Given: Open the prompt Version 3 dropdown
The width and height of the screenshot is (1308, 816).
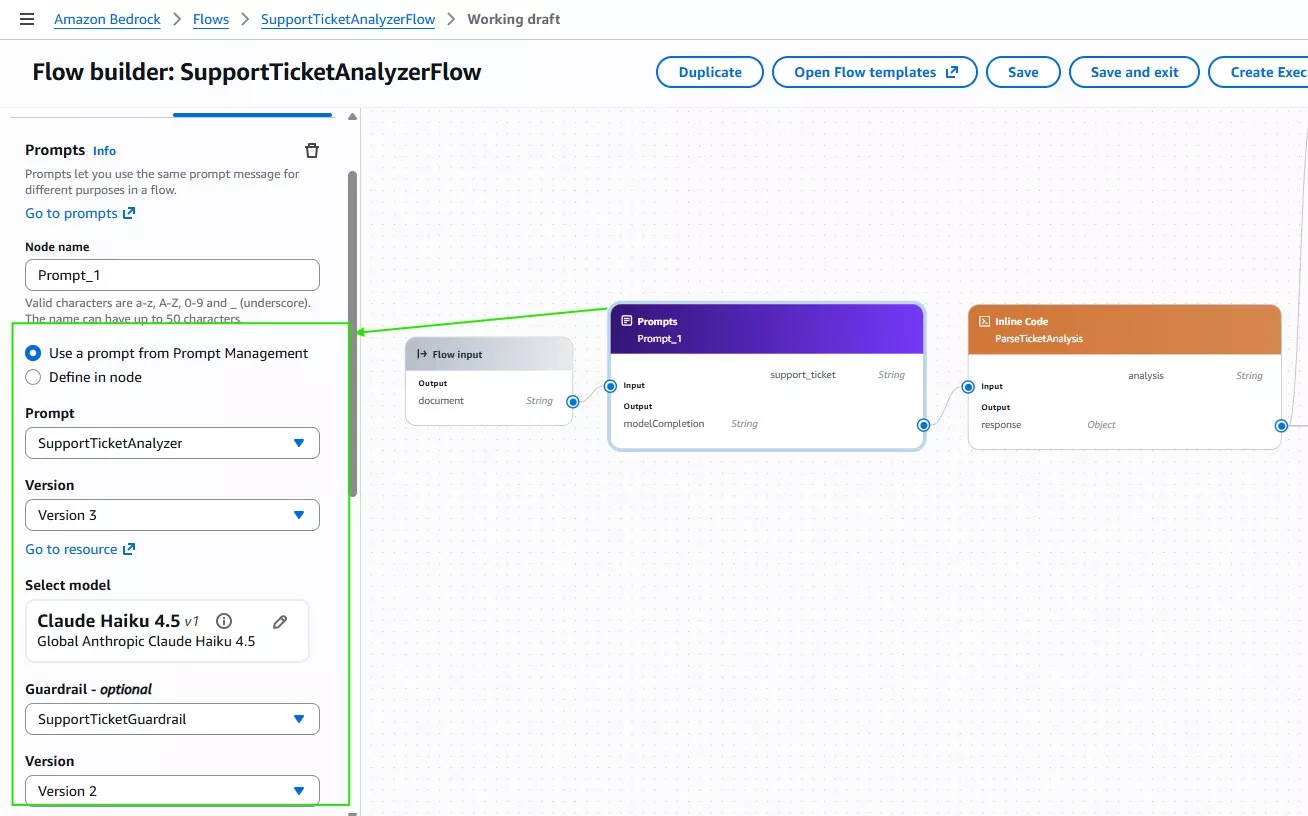Looking at the screenshot, I should (x=172, y=515).
